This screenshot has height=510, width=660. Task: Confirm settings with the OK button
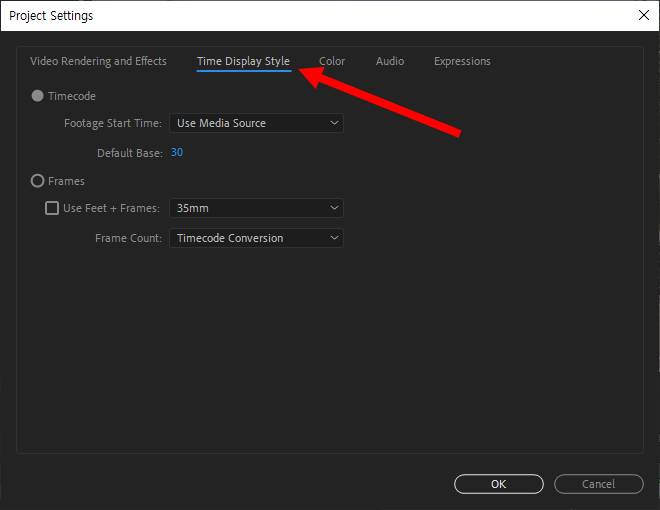click(x=499, y=484)
